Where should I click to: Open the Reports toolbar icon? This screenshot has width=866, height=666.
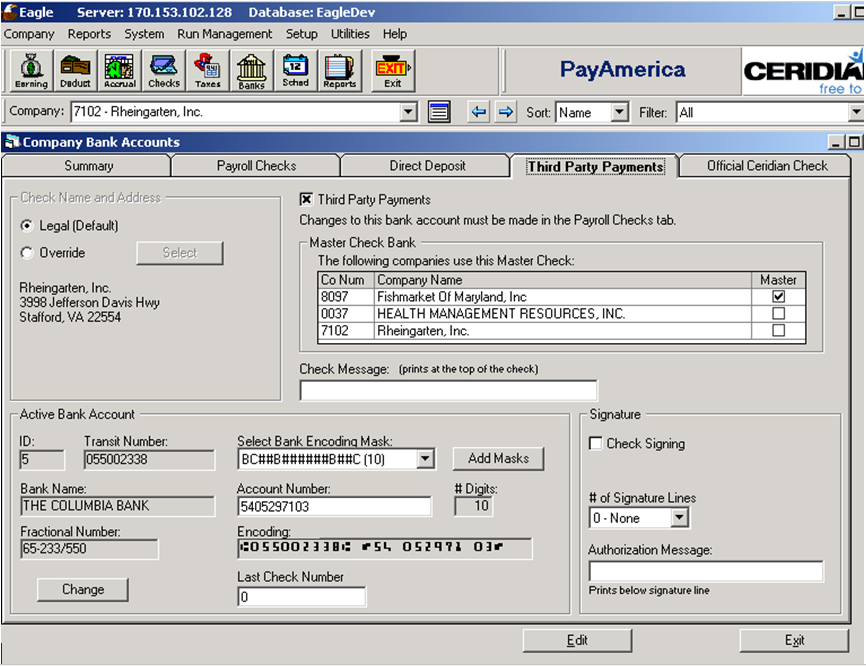(x=340, y=71)
